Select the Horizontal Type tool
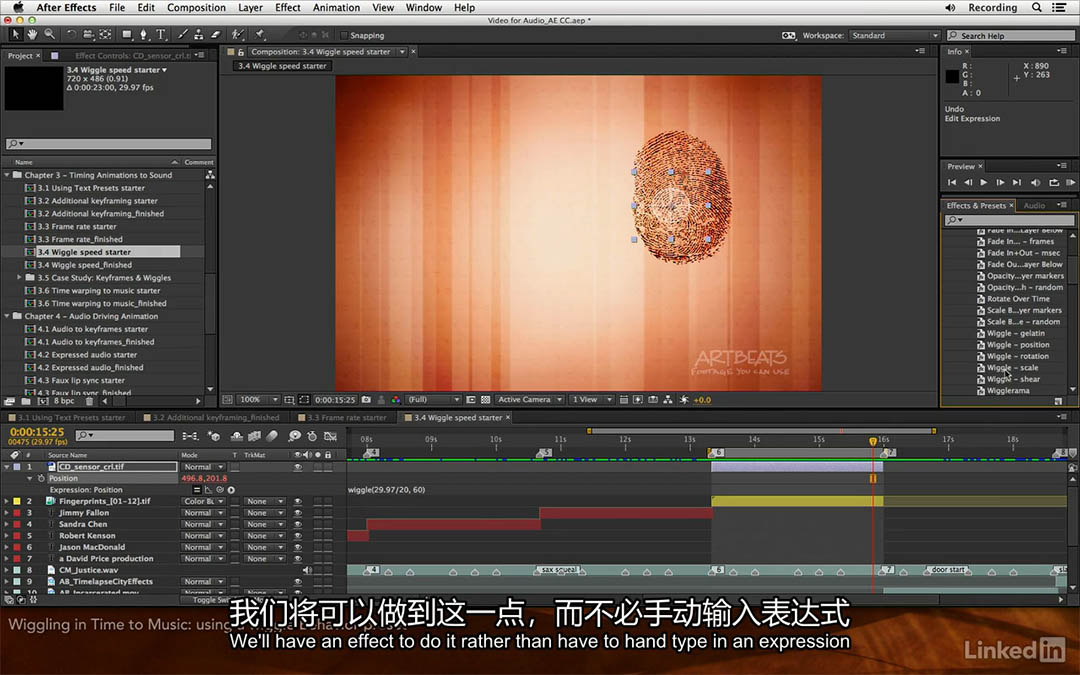The width and height of the screenshot is (1080, 675). (160, 34)
